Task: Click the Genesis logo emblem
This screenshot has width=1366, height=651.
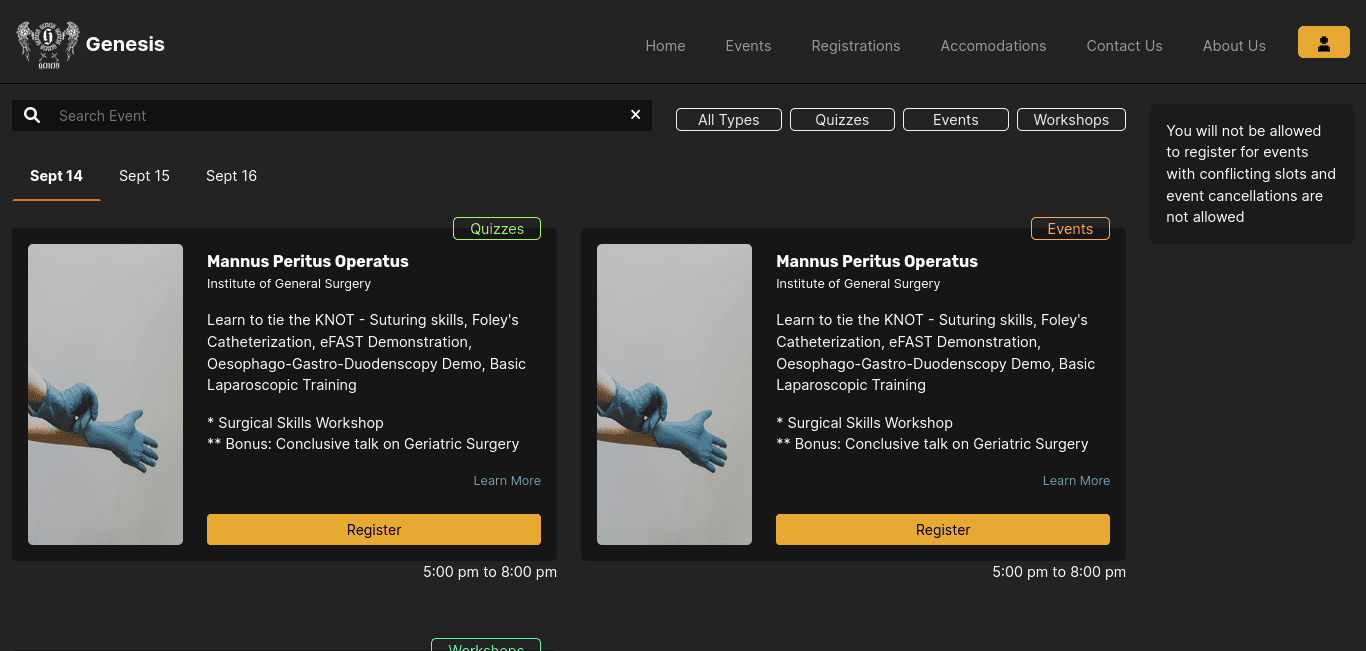Action: [x=47, y=45]
